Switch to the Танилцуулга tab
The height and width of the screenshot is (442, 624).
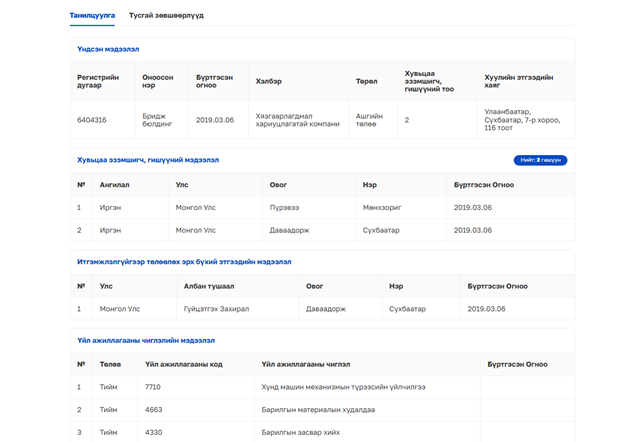pyautogui.click(x=92, y=16)
